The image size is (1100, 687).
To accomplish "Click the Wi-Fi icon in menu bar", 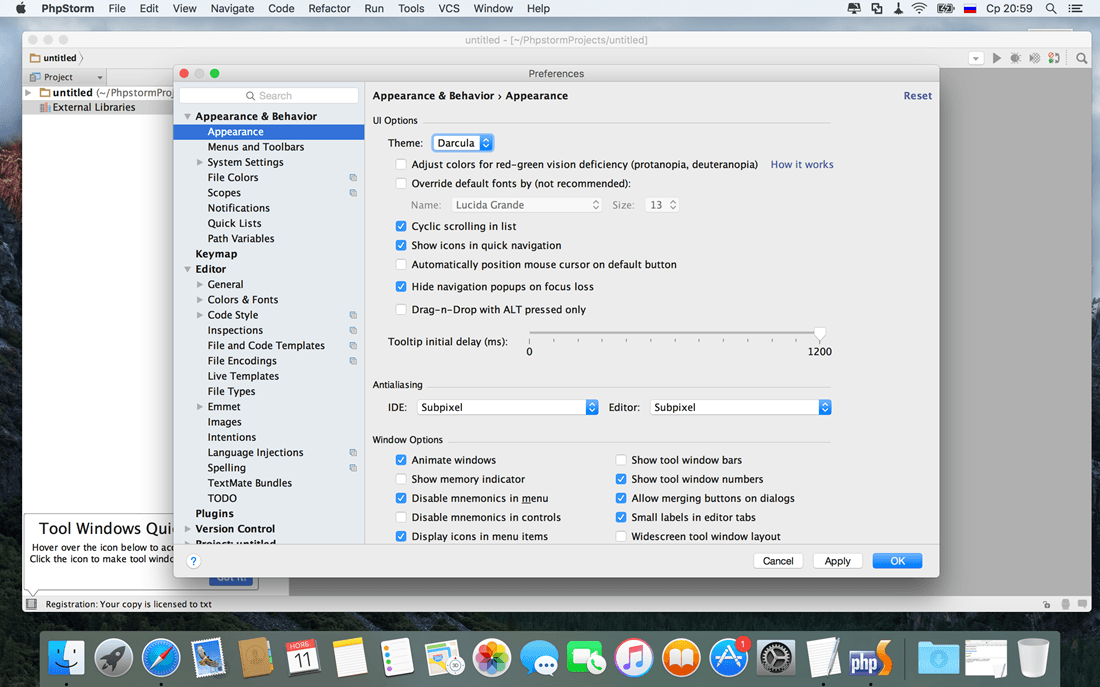I will click(919, 8).
